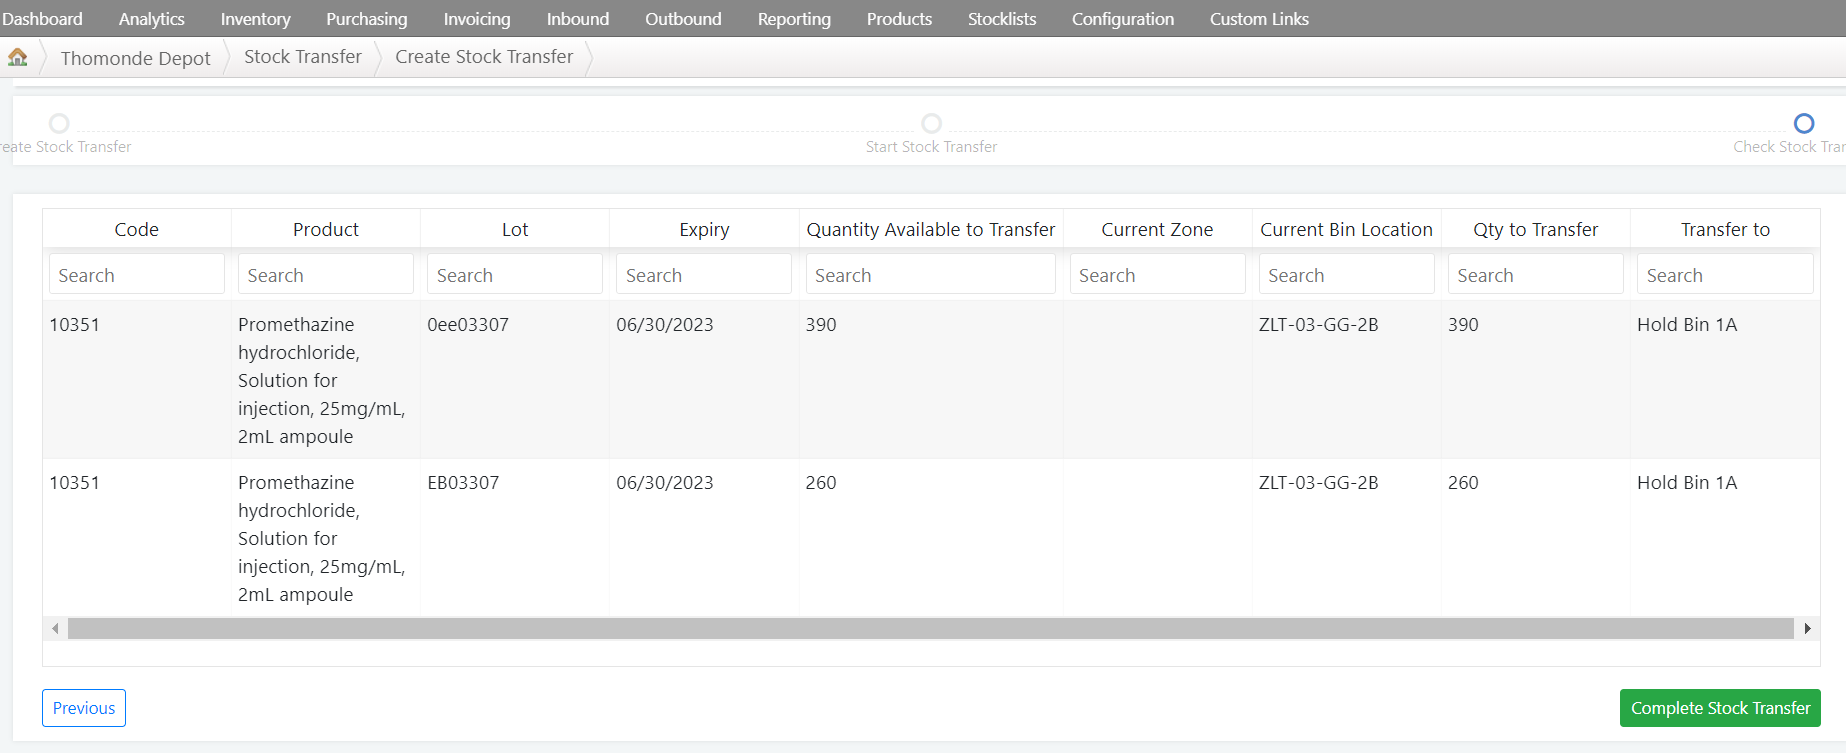Click the Code column search field
1846x753 pixels.
(137, 274)
